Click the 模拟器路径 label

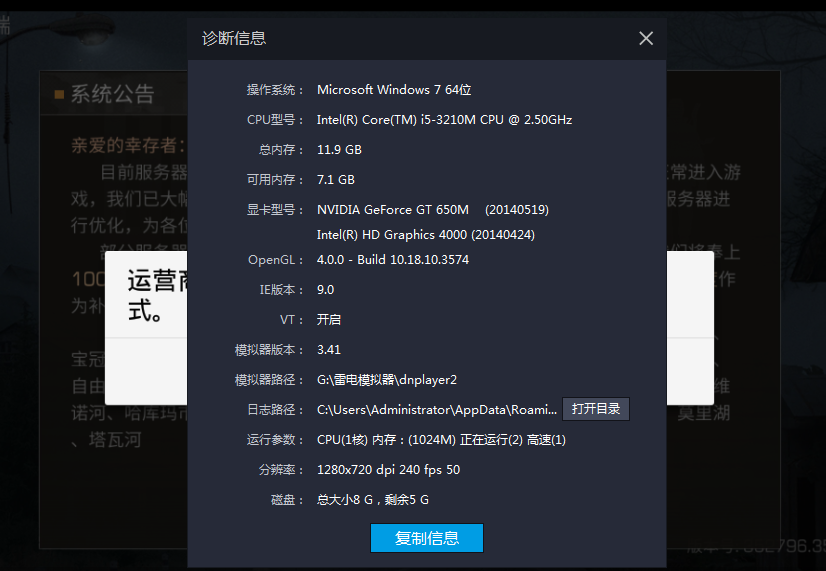coord(269,380)
